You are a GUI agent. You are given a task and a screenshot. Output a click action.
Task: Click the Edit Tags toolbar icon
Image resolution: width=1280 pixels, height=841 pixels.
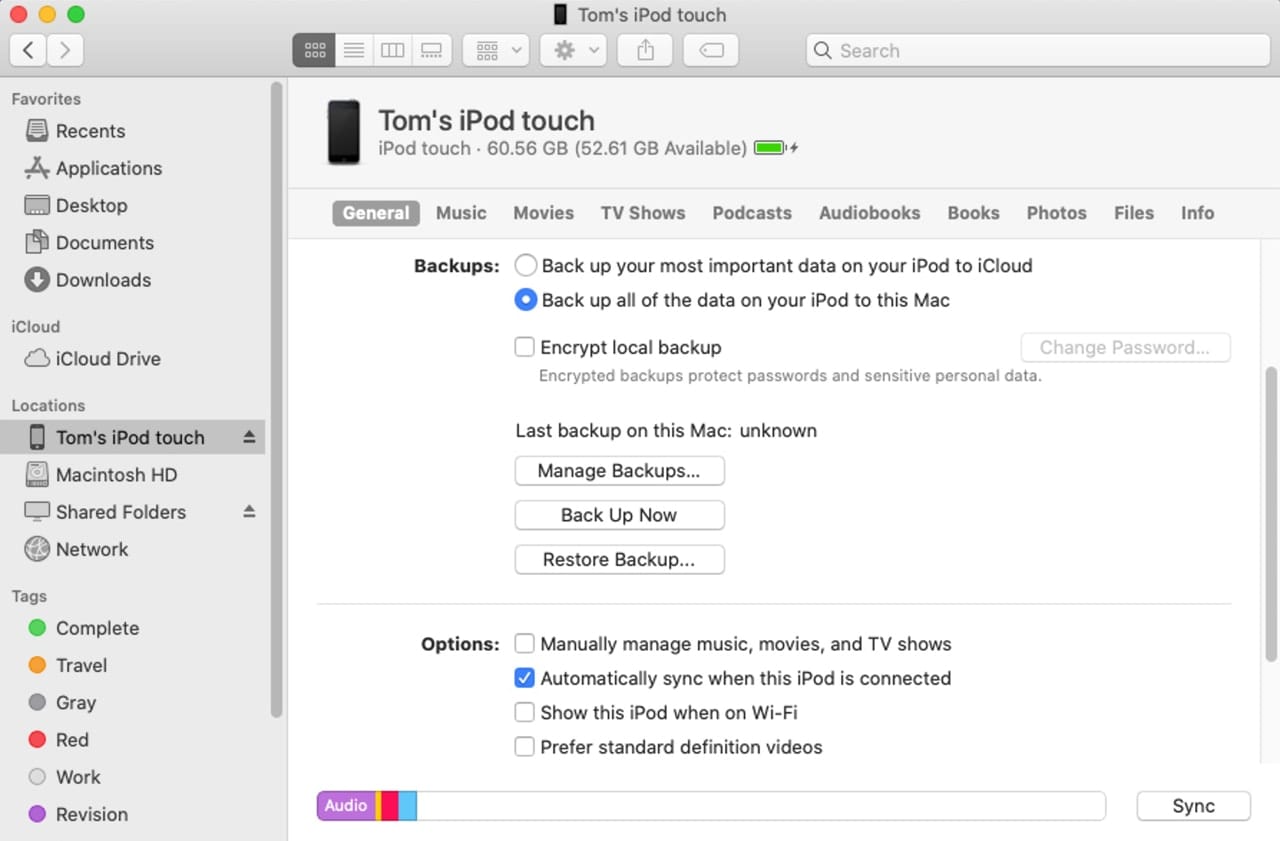[x=711, y=50]
